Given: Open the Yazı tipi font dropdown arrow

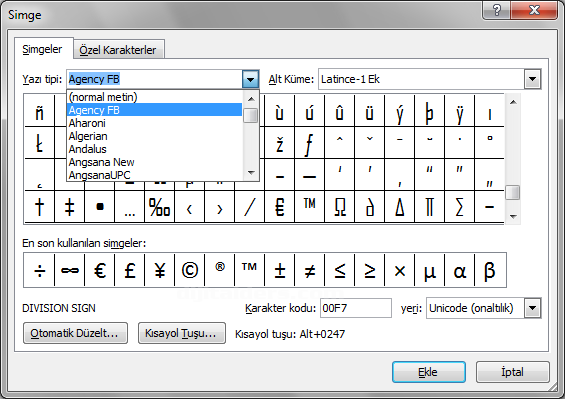Looking at the screenshot, I should (x=251, y=79).
